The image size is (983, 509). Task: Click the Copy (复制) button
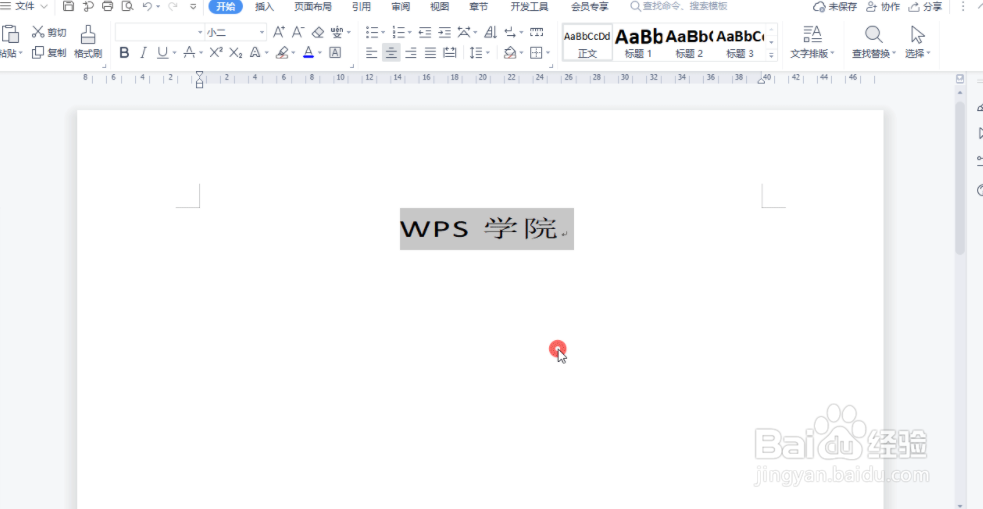[49, 53]
